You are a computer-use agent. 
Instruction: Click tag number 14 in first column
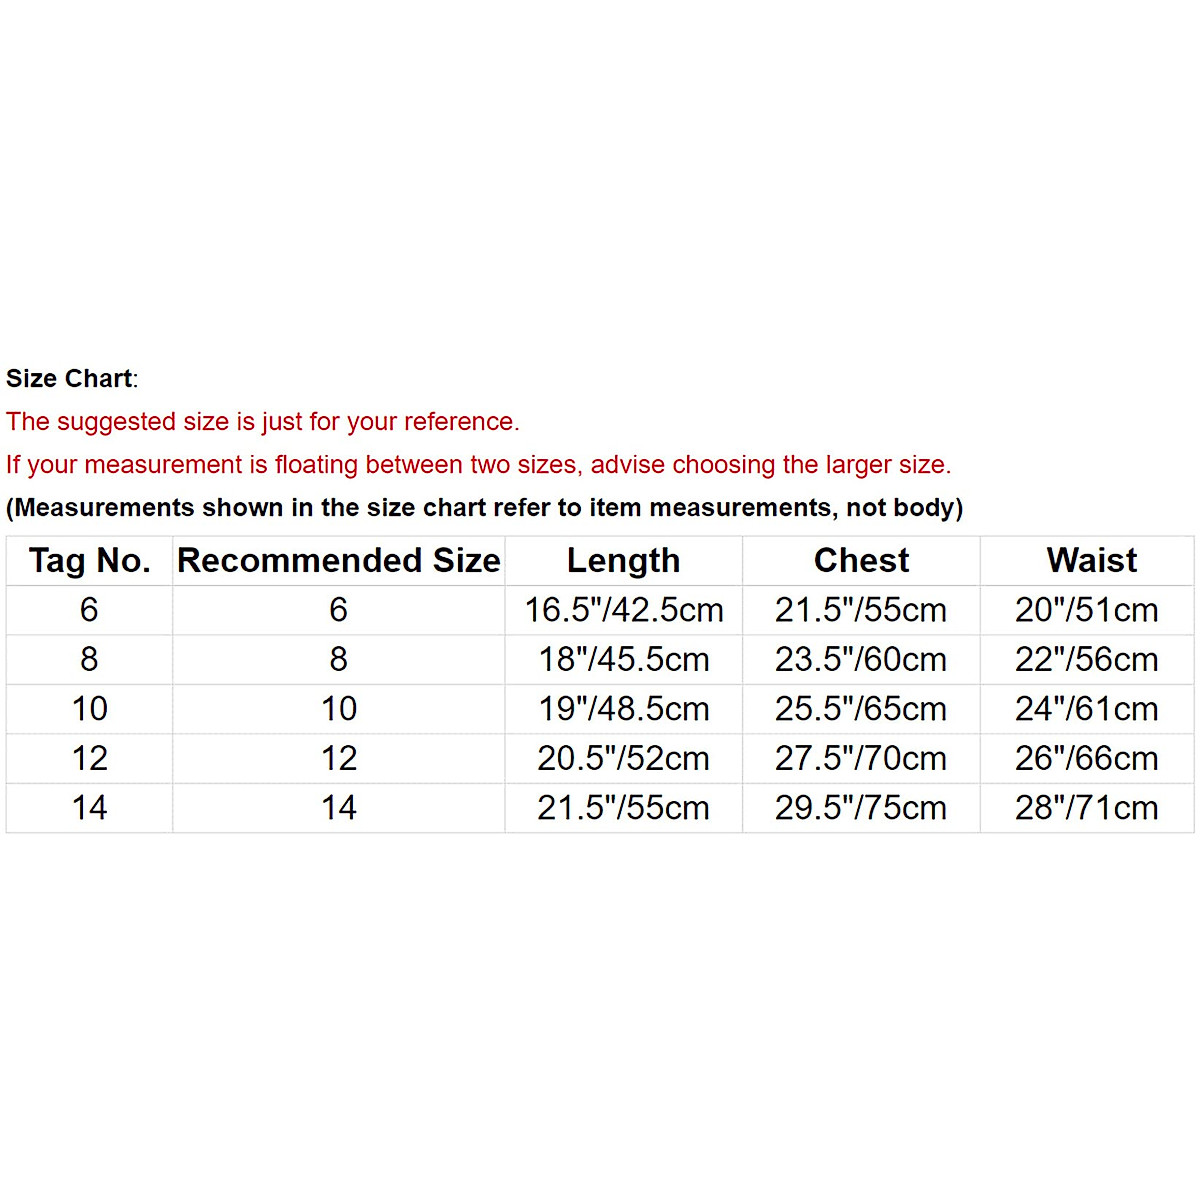pyautogui.click(x=89, y=808)
